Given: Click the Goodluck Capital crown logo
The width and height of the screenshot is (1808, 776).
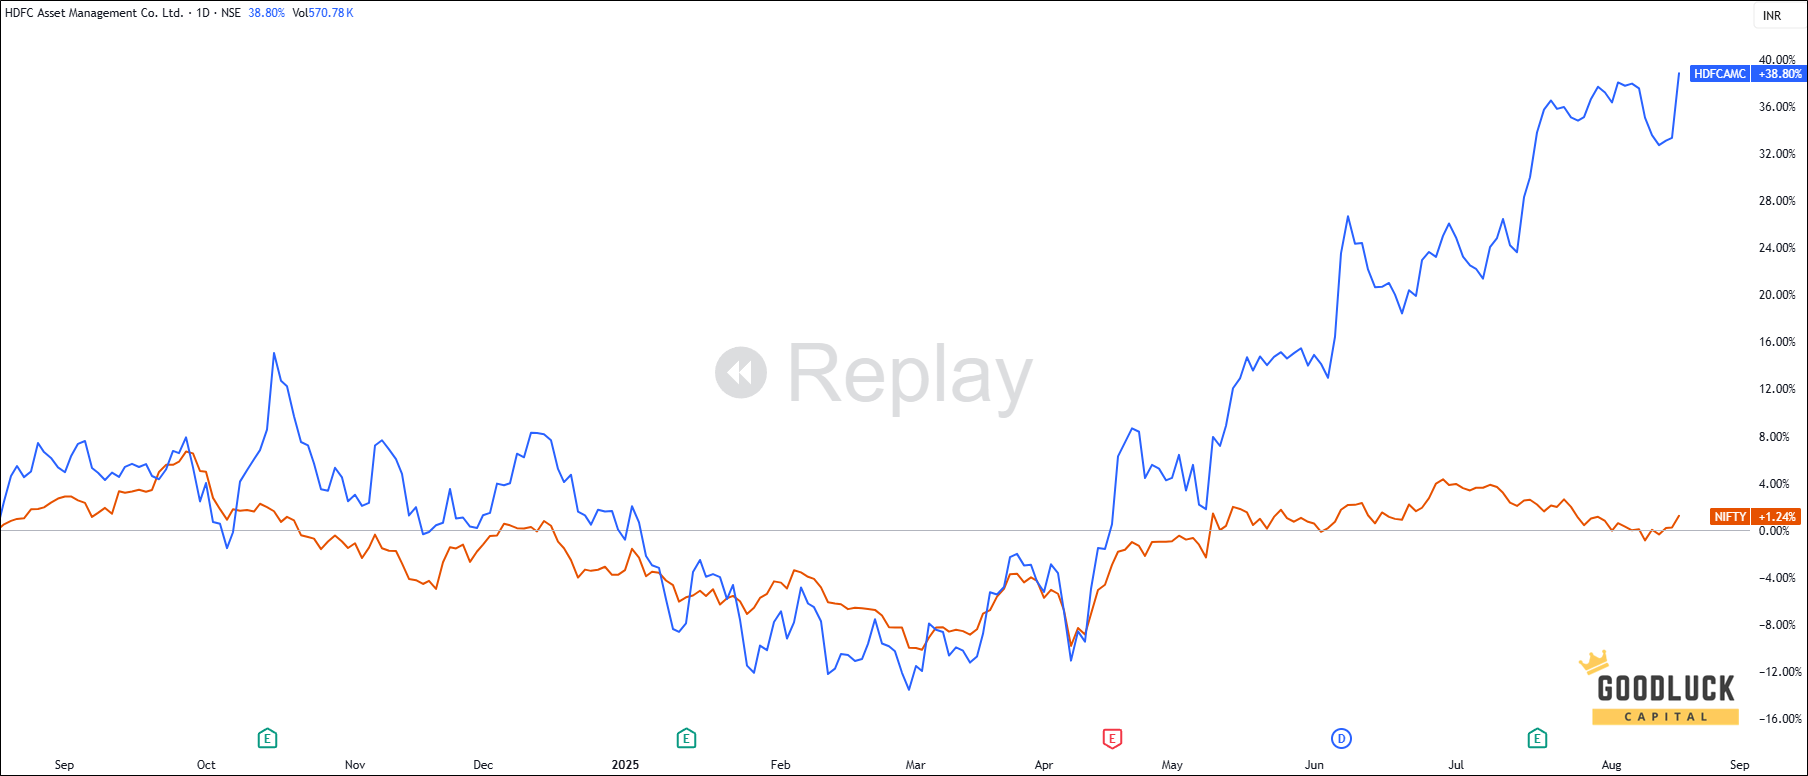Looking at the screenshot, I should click(1593, 662).
